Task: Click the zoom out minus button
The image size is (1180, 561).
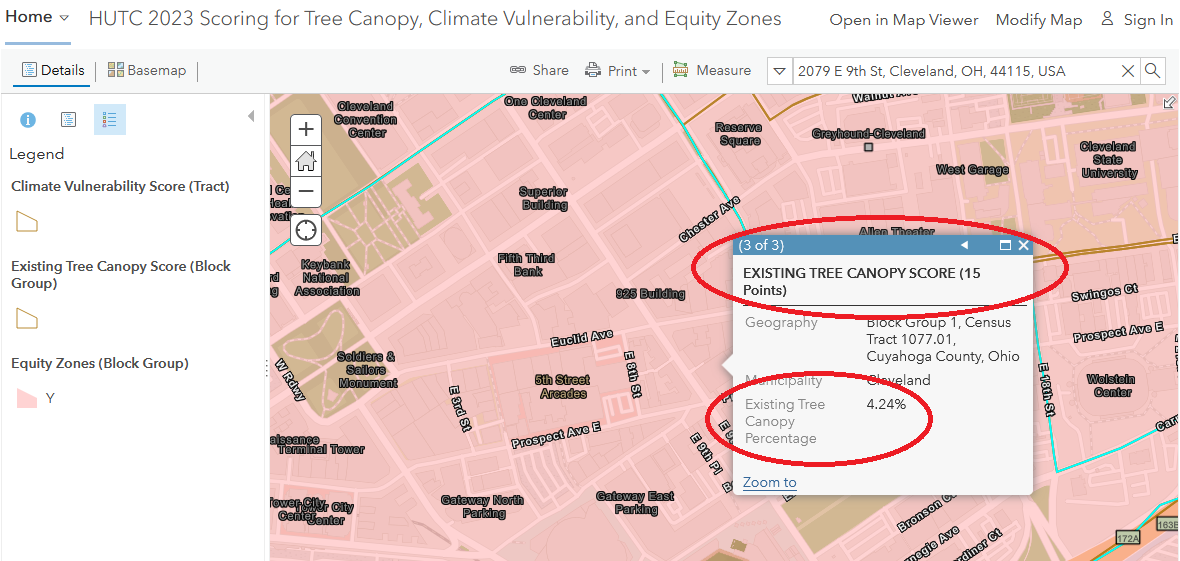Action: (306, 191)
